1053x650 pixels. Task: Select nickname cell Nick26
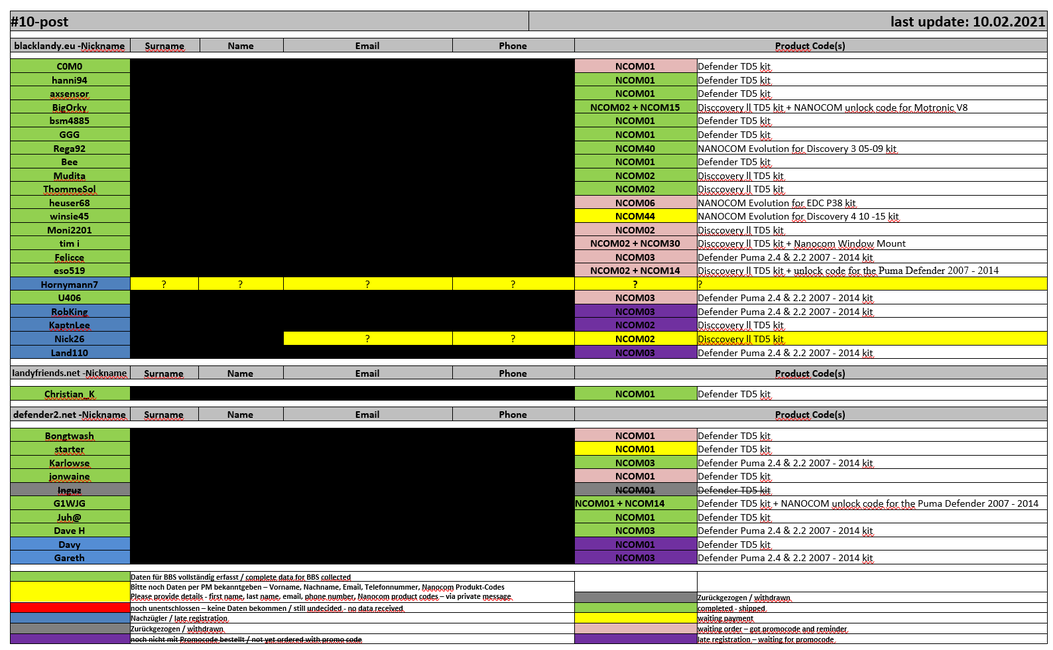[70, 339]
